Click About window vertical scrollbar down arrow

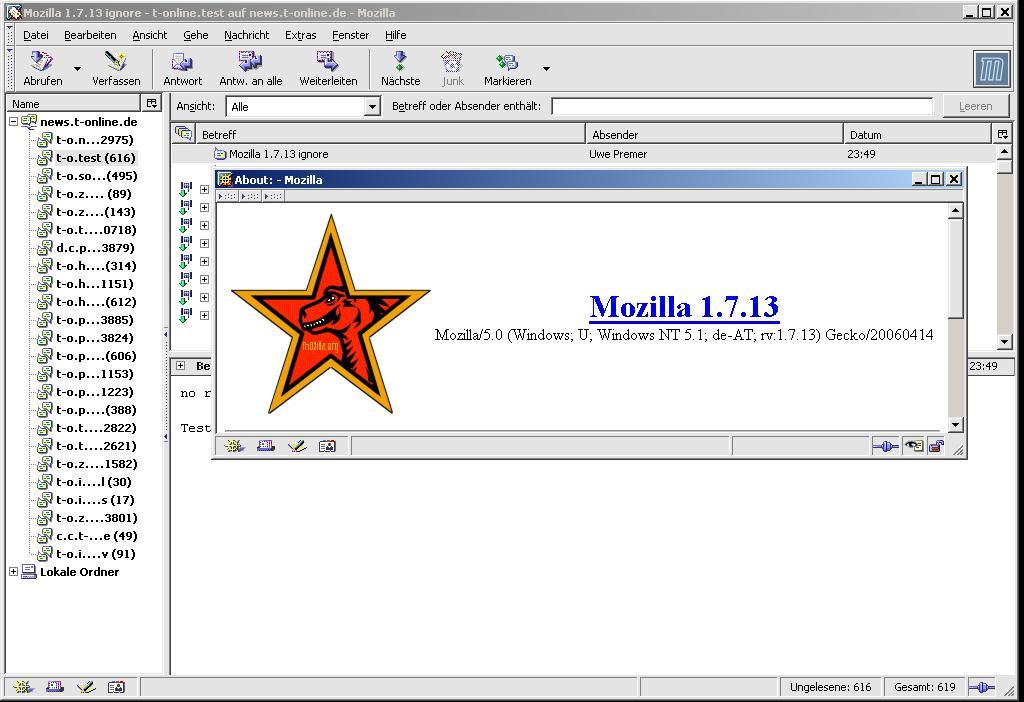[955, 424]
